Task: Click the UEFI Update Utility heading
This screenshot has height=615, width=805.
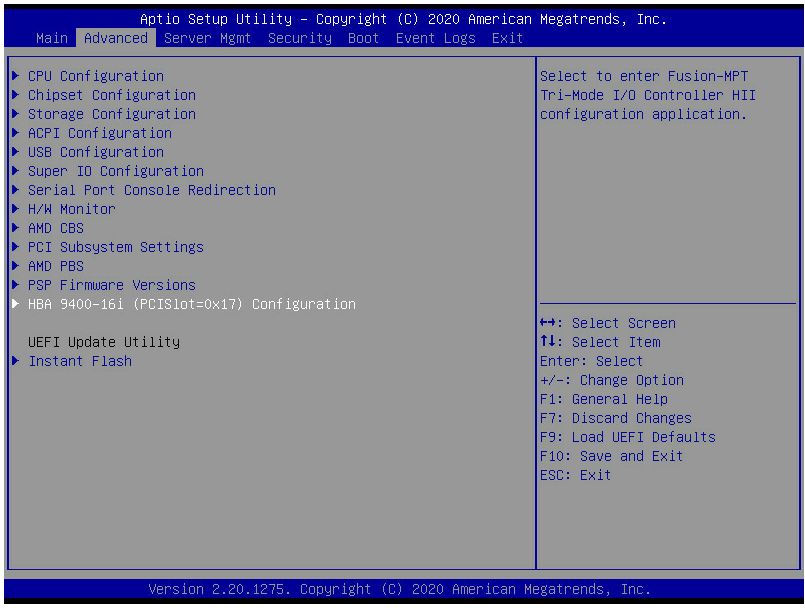Action: click(104, 342)
